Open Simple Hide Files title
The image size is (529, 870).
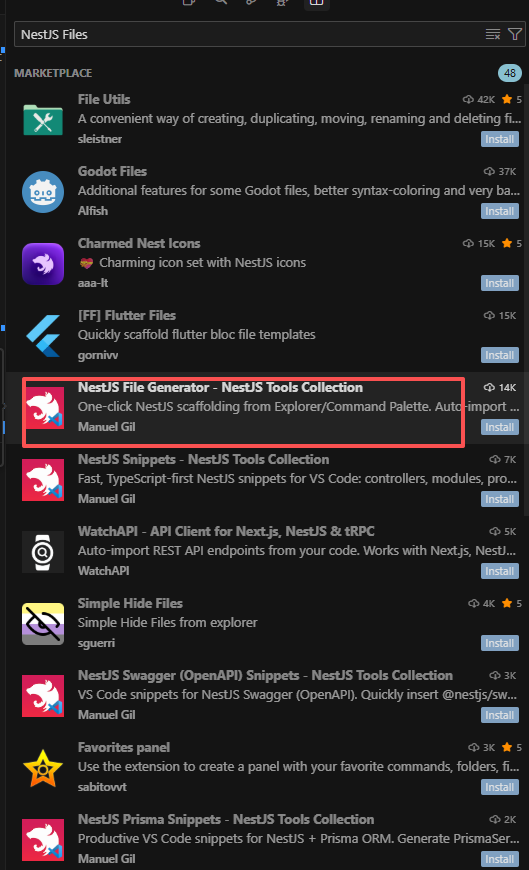click(x=130, y=603)
